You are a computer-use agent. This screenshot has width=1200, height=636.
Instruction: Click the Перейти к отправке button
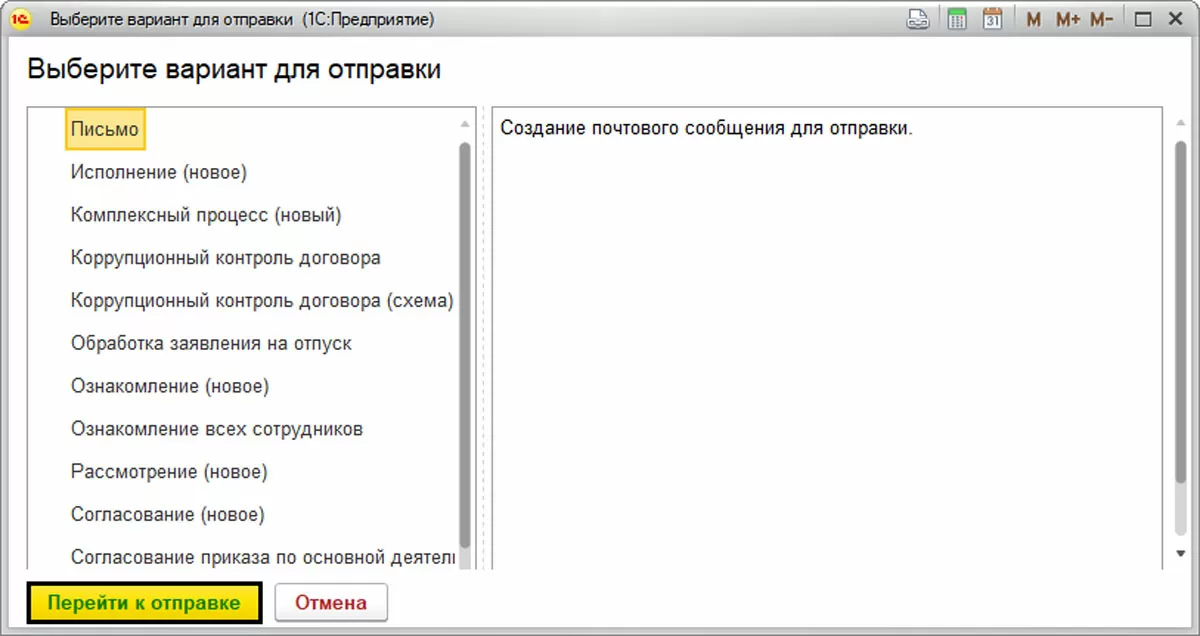point(144,603)
